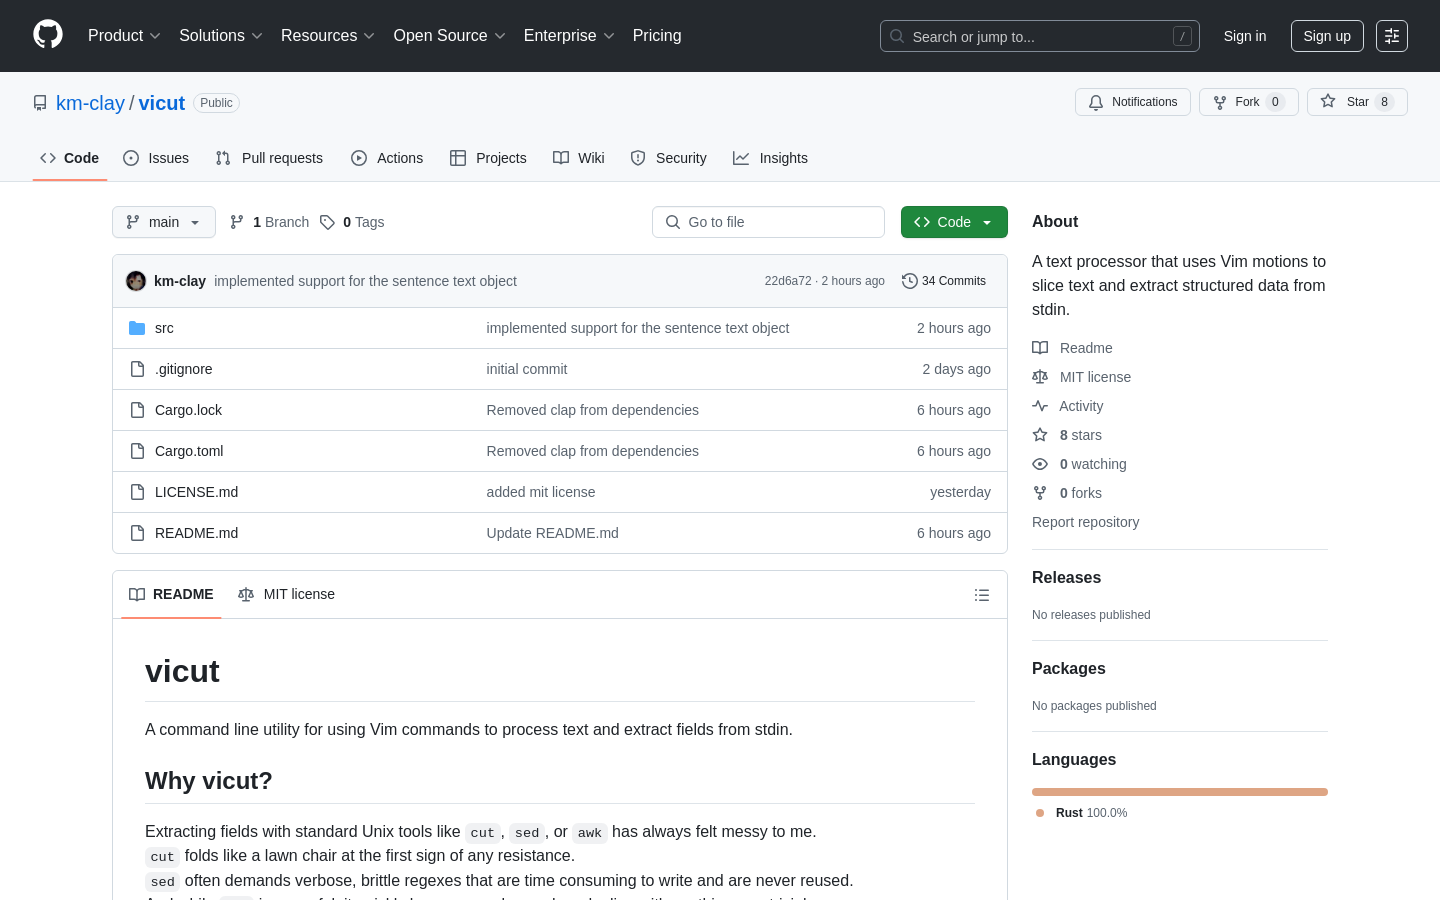This screenshot has height=900, width=1440.
Task: Click the km-clay commit author avatar
Action: 136,281
